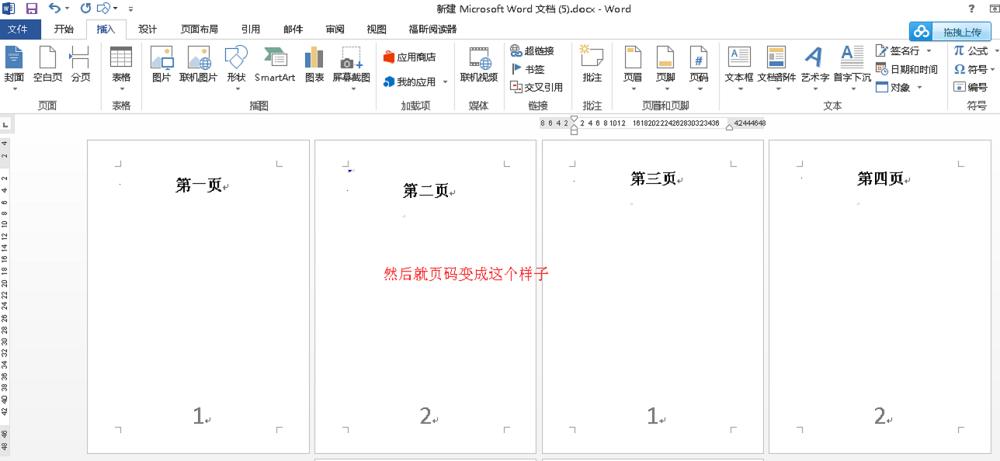Open the 表格 insert table menu

(x=121, y=68)
